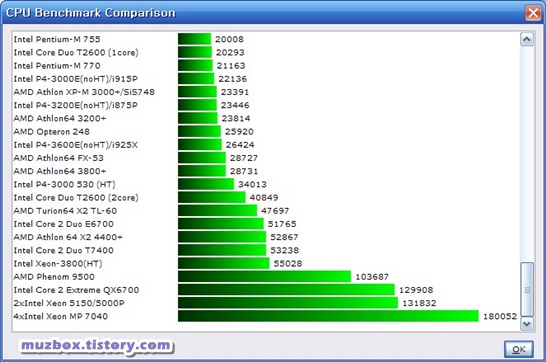
Task: Click the score value 180052
Action: point(500,316)
